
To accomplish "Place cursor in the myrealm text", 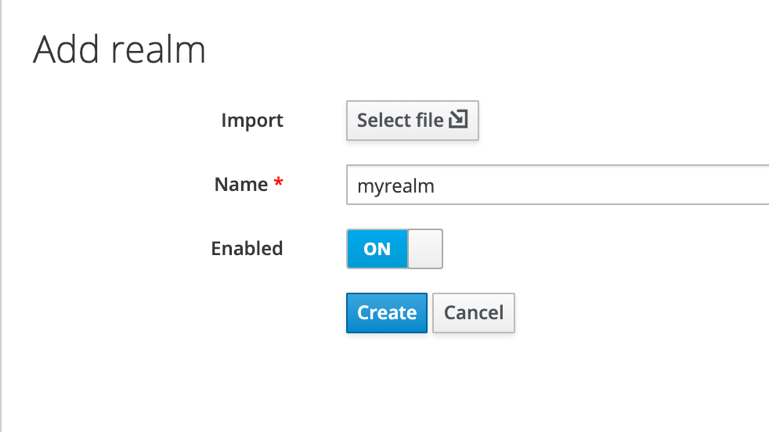I will pos(396,186).
